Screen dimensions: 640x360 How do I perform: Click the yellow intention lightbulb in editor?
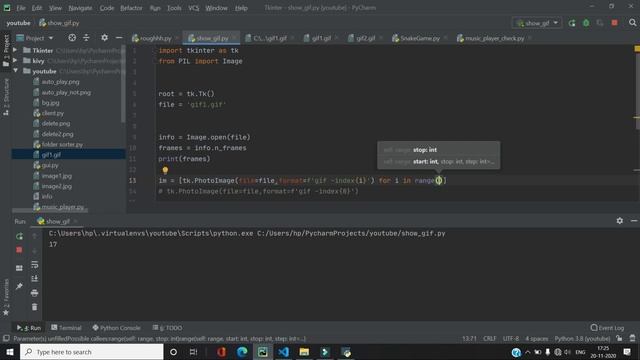pyautogui.click(x=165, y=170)
